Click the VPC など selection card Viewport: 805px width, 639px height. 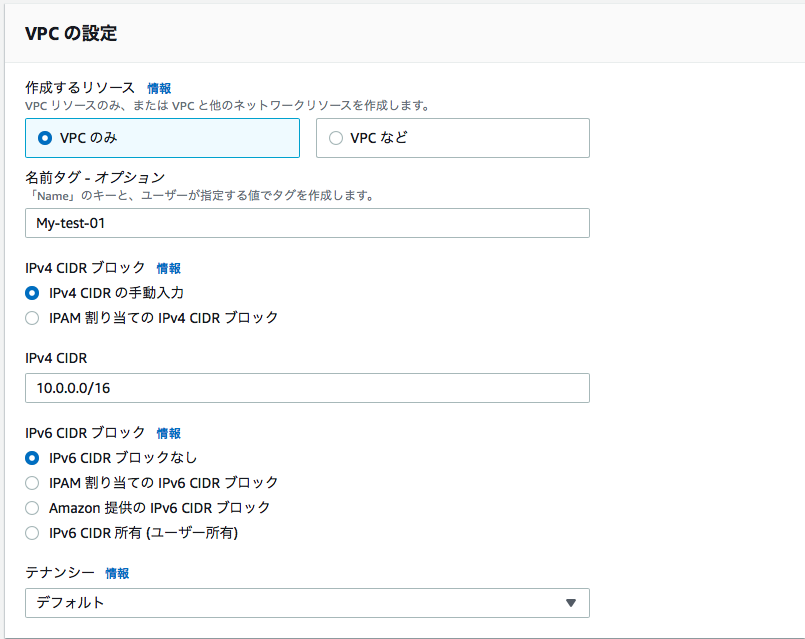[x=452, y=137]
